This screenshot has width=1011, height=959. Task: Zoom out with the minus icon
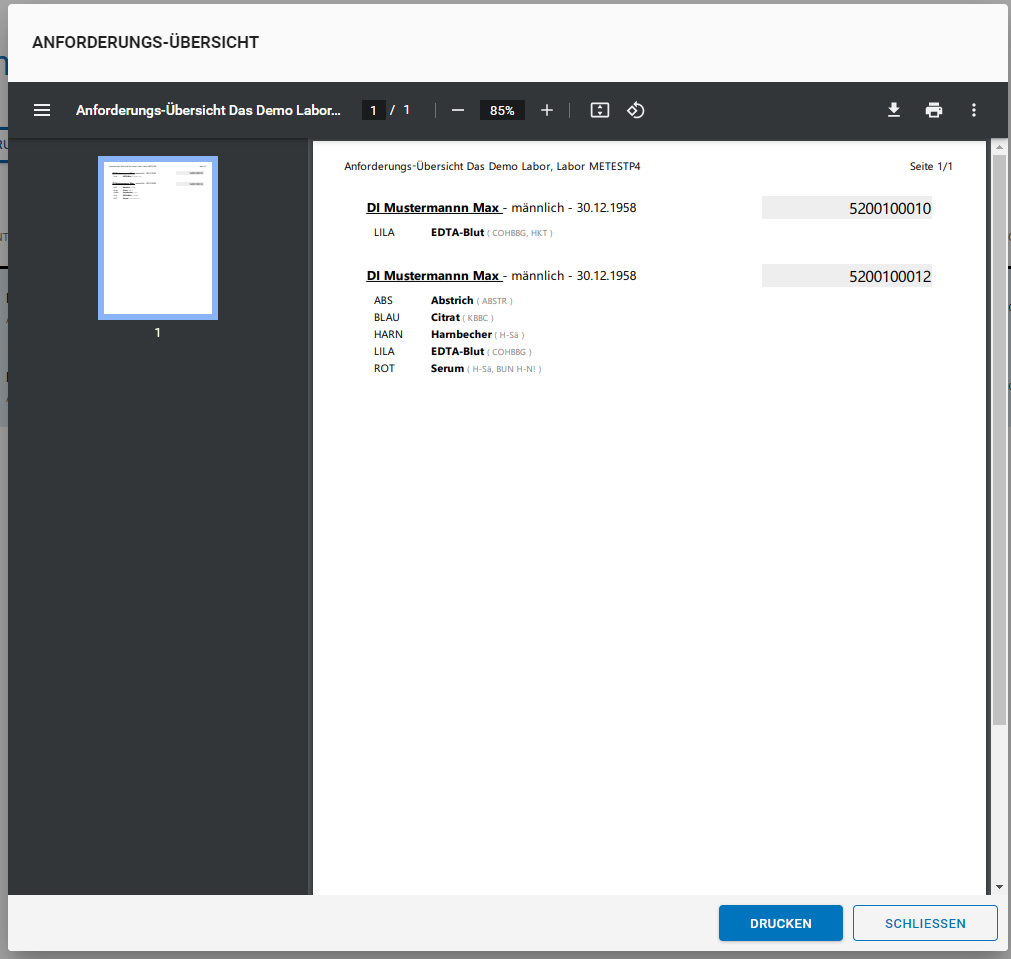tap(458, 110)
